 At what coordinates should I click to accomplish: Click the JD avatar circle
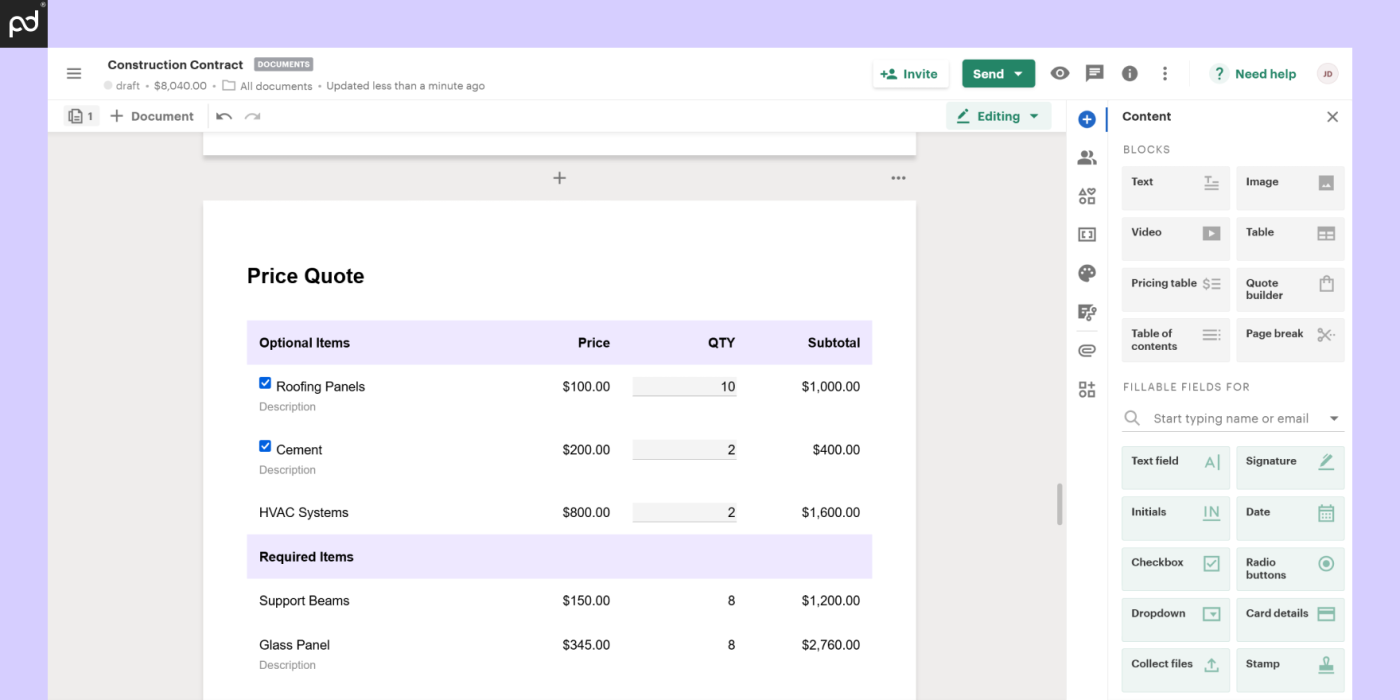click(1327, 73)
